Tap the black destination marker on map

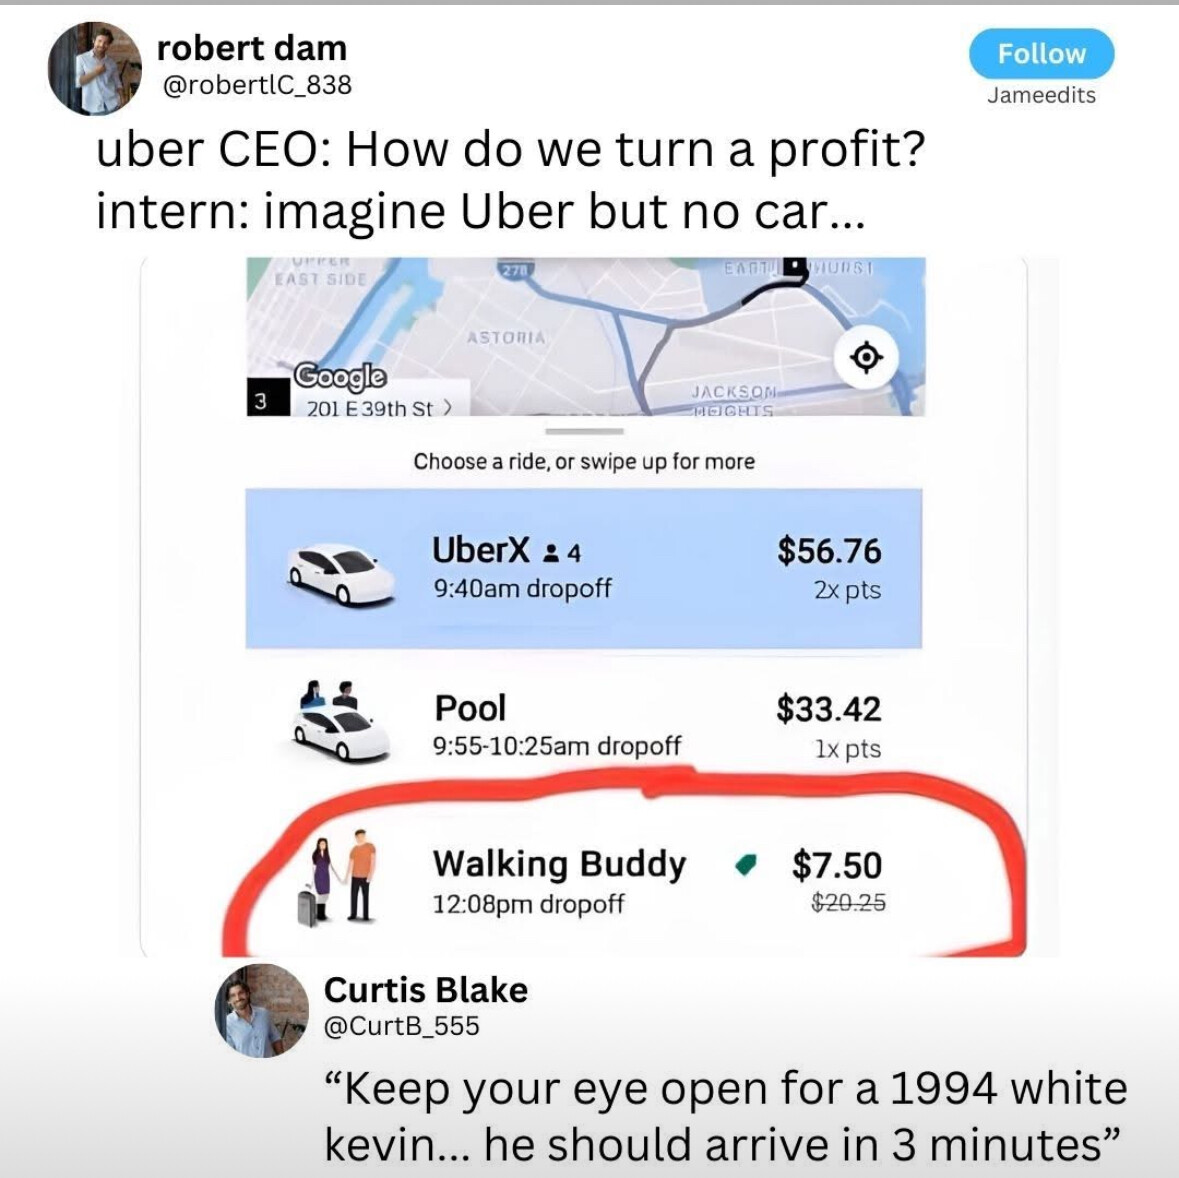(x=795, y=266)
